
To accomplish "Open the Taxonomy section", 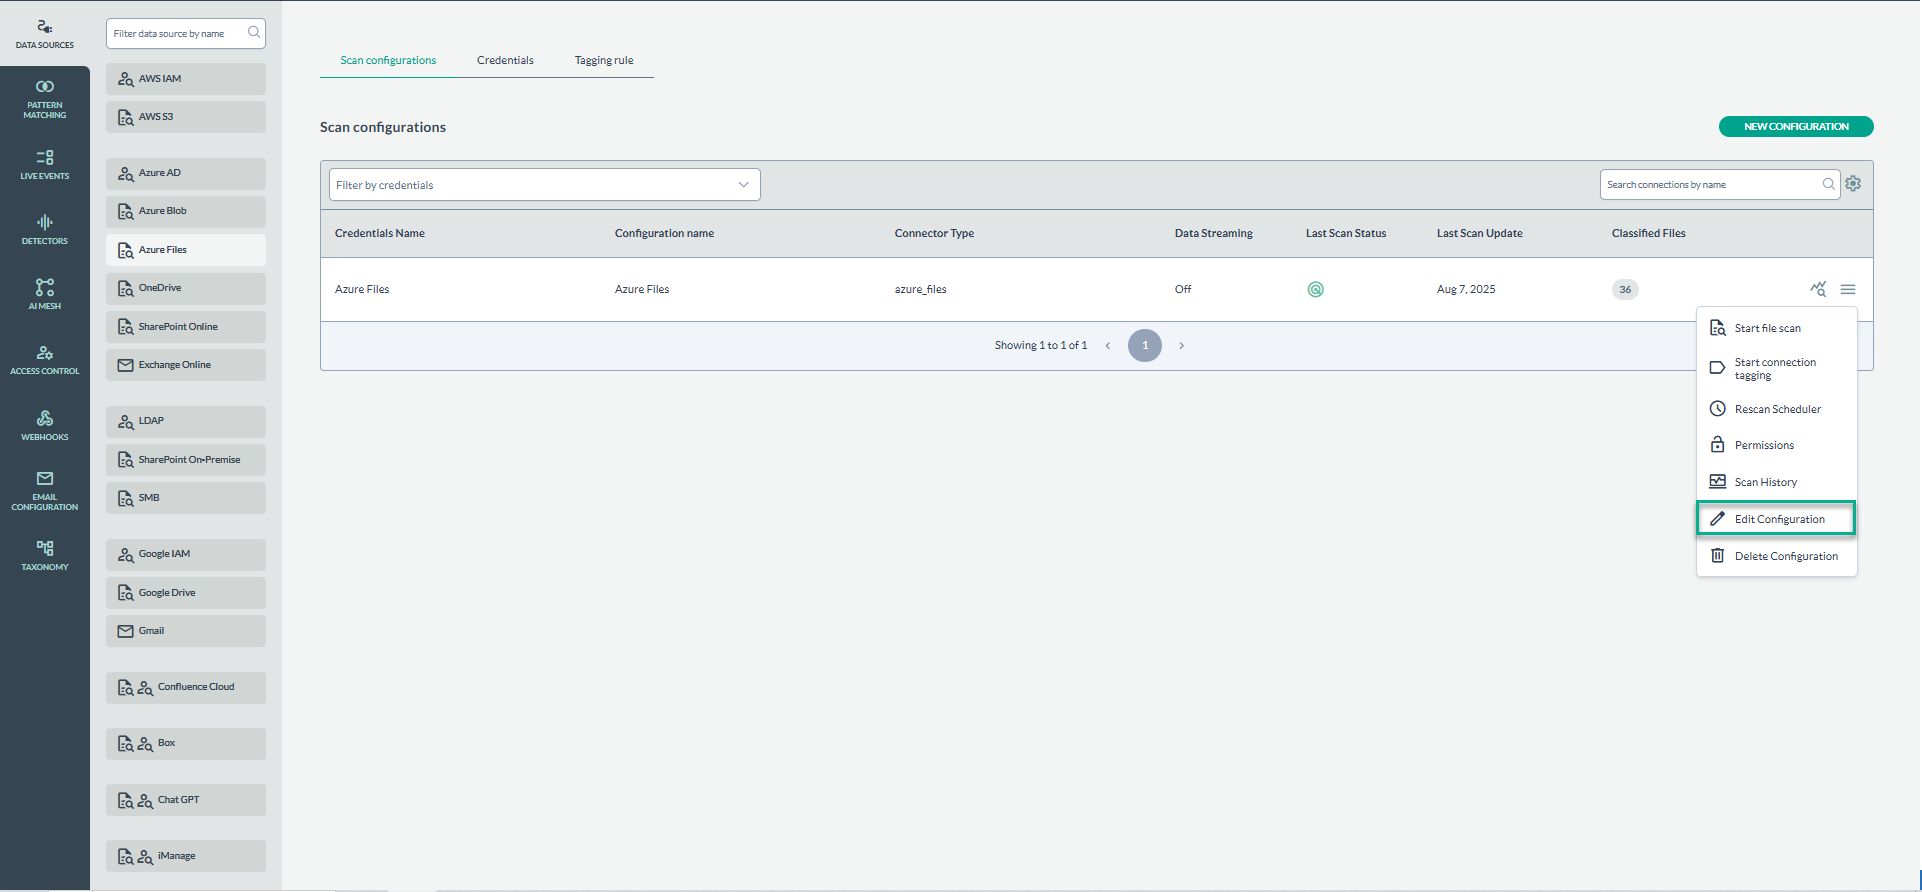I will (44, 555).
